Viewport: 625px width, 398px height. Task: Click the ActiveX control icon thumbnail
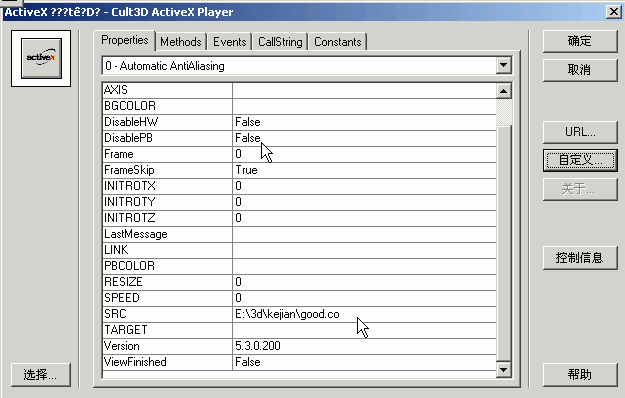[x=41, y=59]
